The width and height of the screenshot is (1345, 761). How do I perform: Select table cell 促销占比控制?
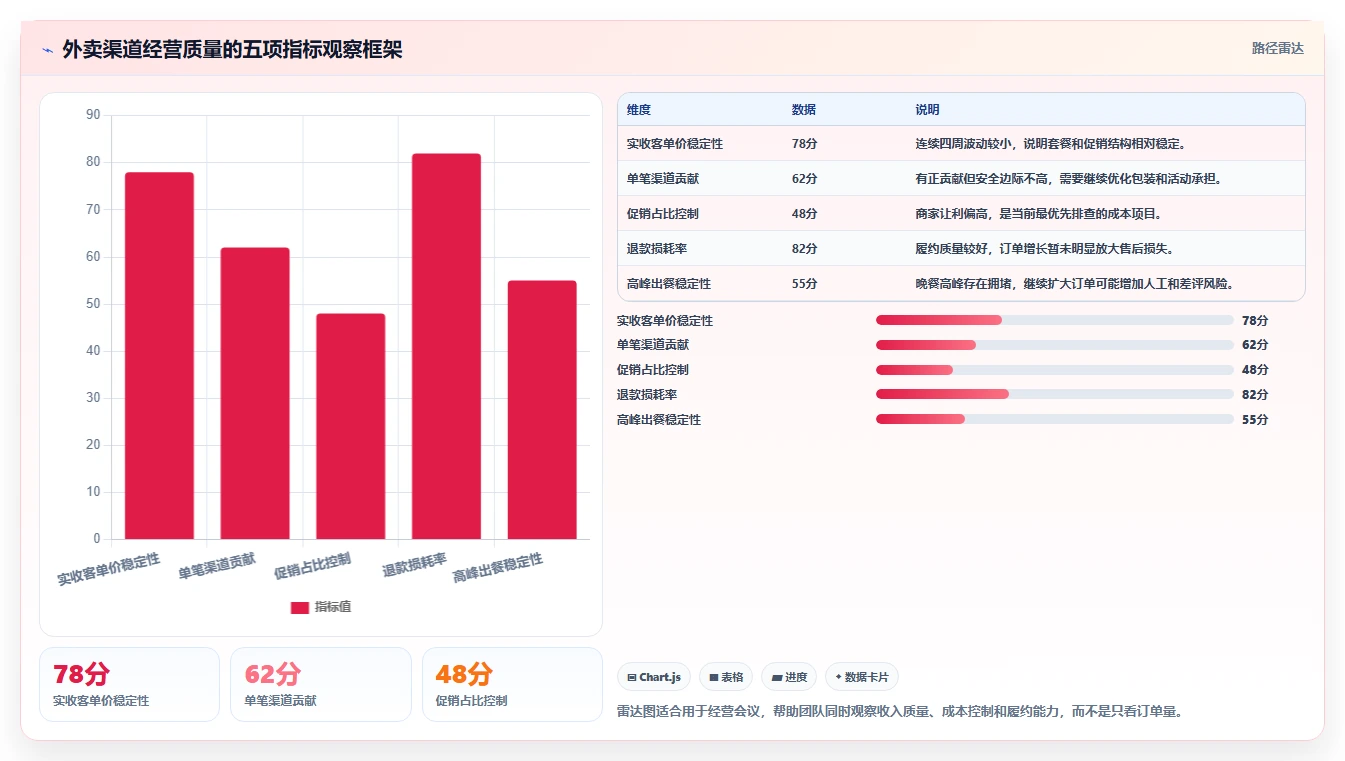(x=663, y=214)
